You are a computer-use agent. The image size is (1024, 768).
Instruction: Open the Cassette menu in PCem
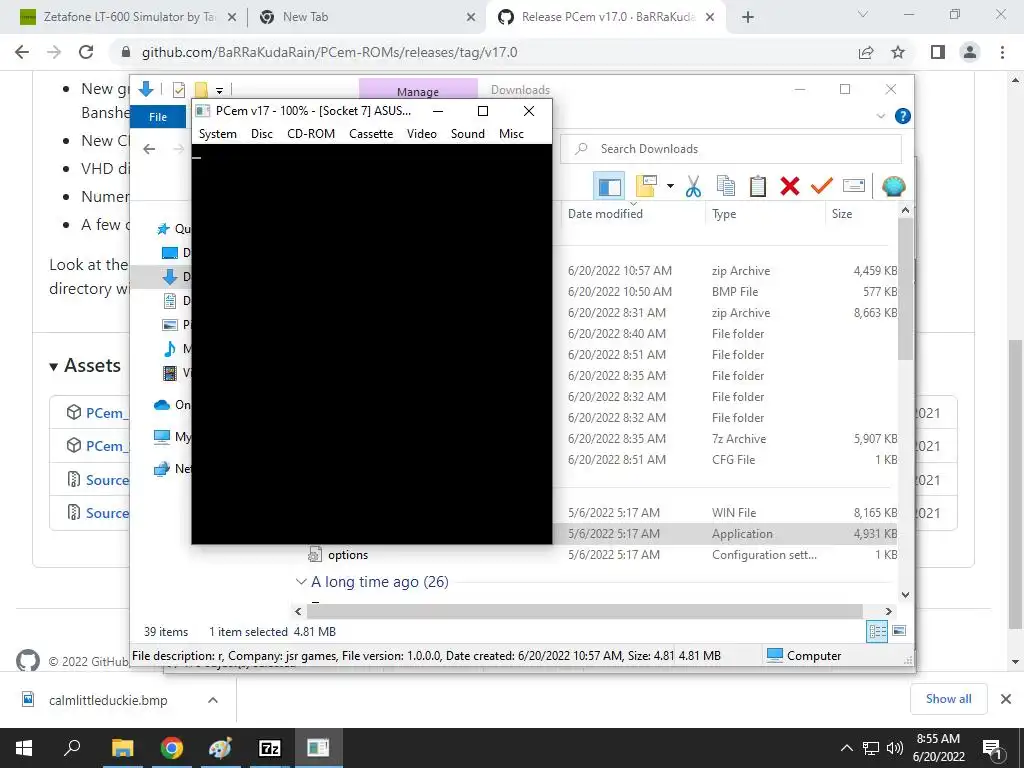pos(371,134)
